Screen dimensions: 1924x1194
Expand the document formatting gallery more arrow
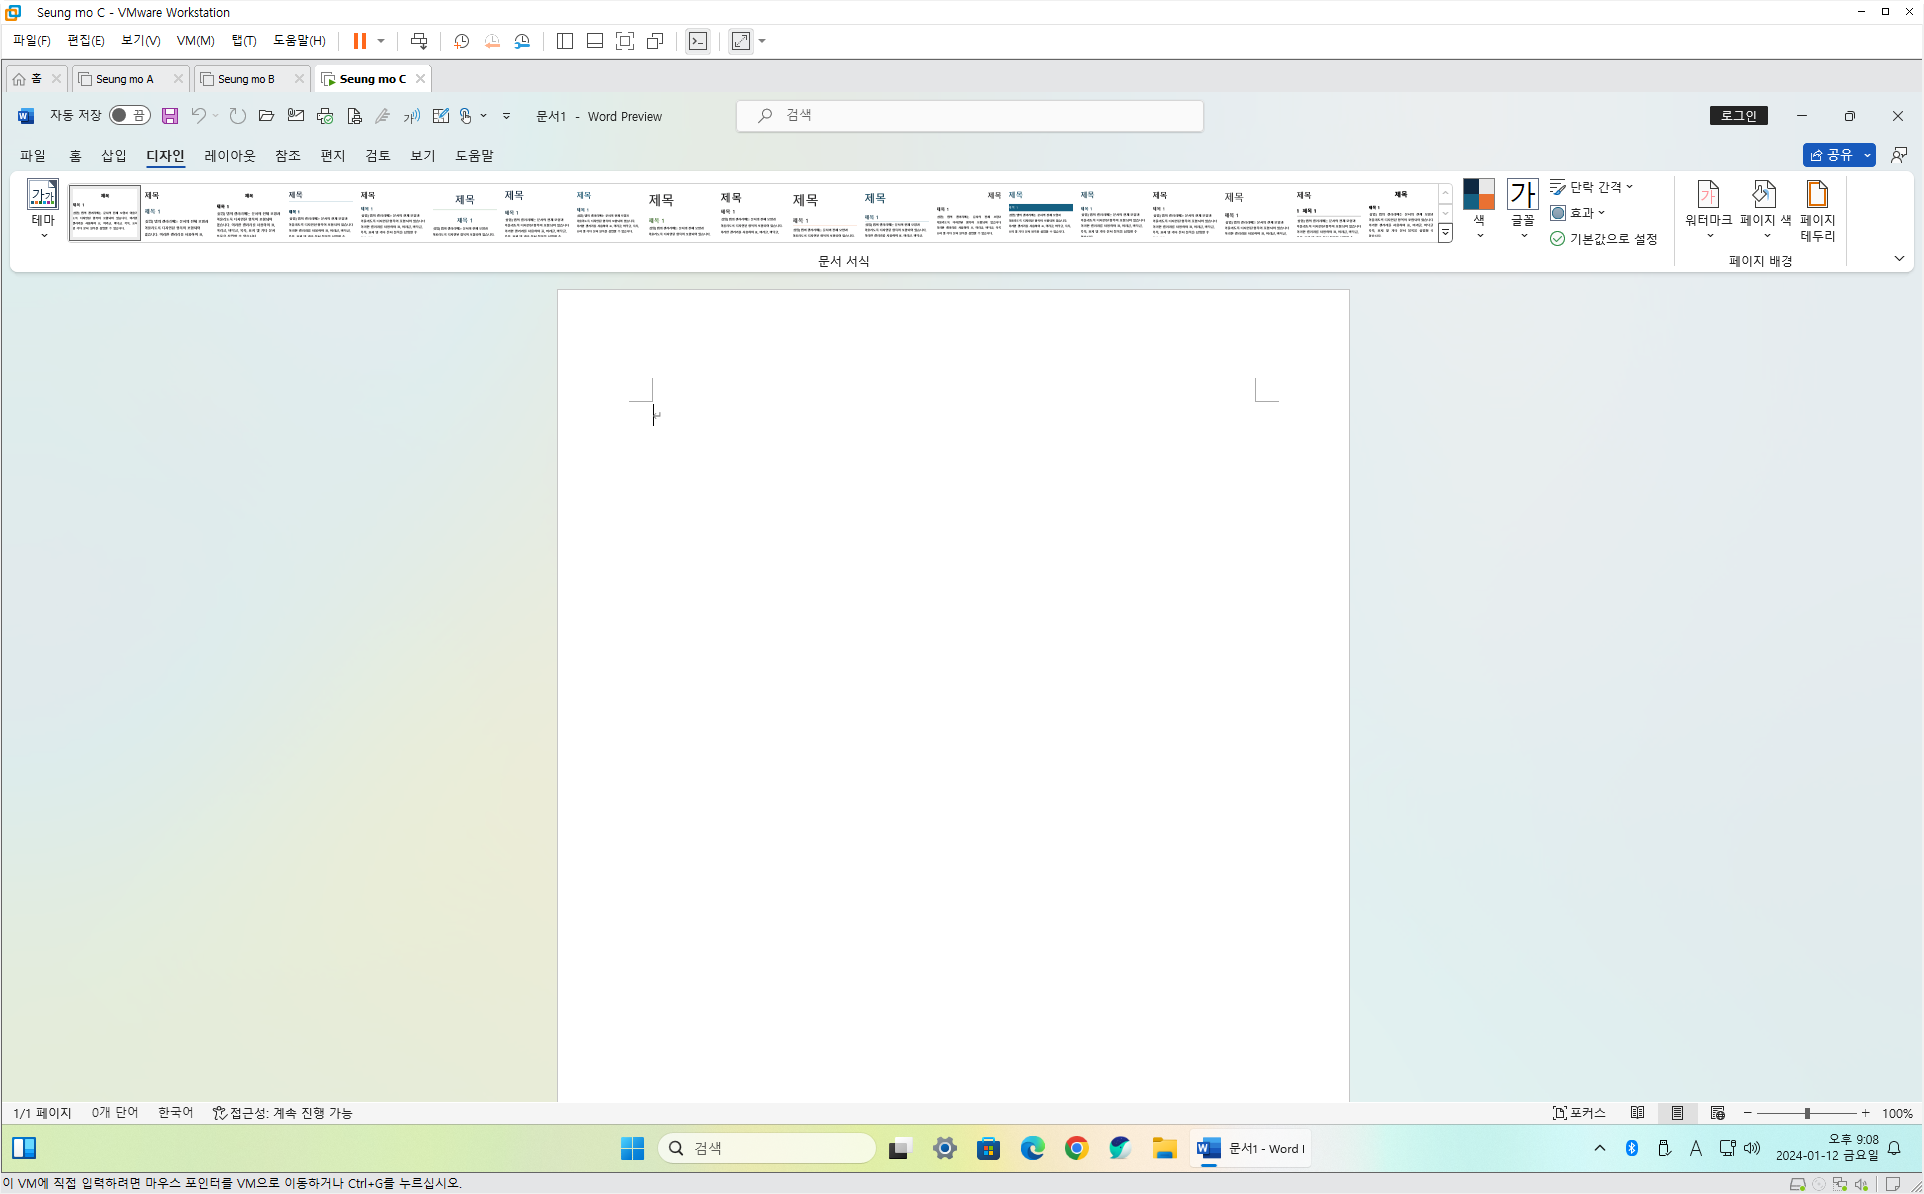[1445, 233]
